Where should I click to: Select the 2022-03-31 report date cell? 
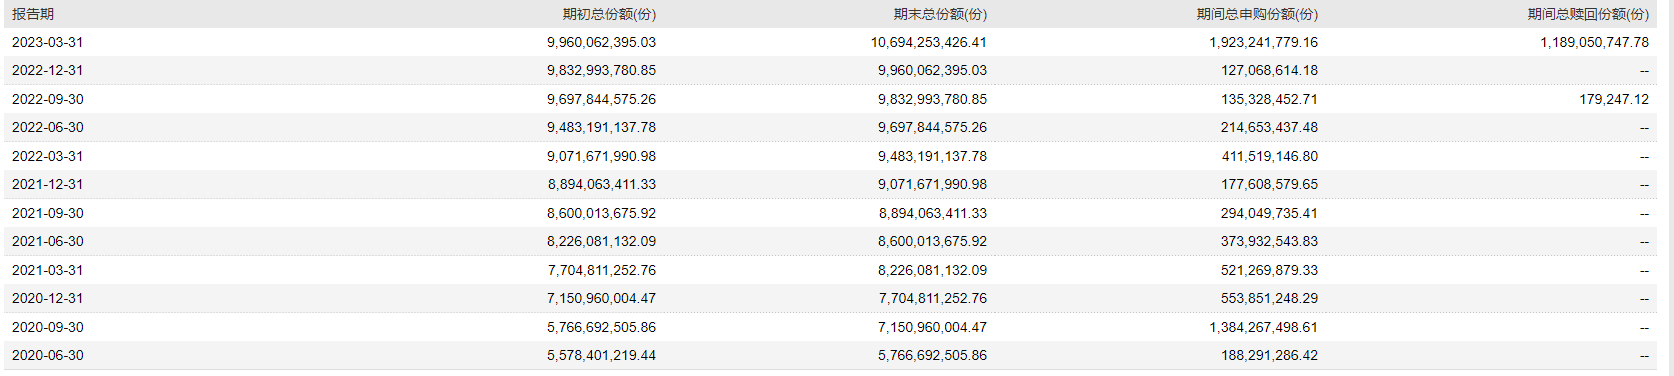[x=48, y=156]
